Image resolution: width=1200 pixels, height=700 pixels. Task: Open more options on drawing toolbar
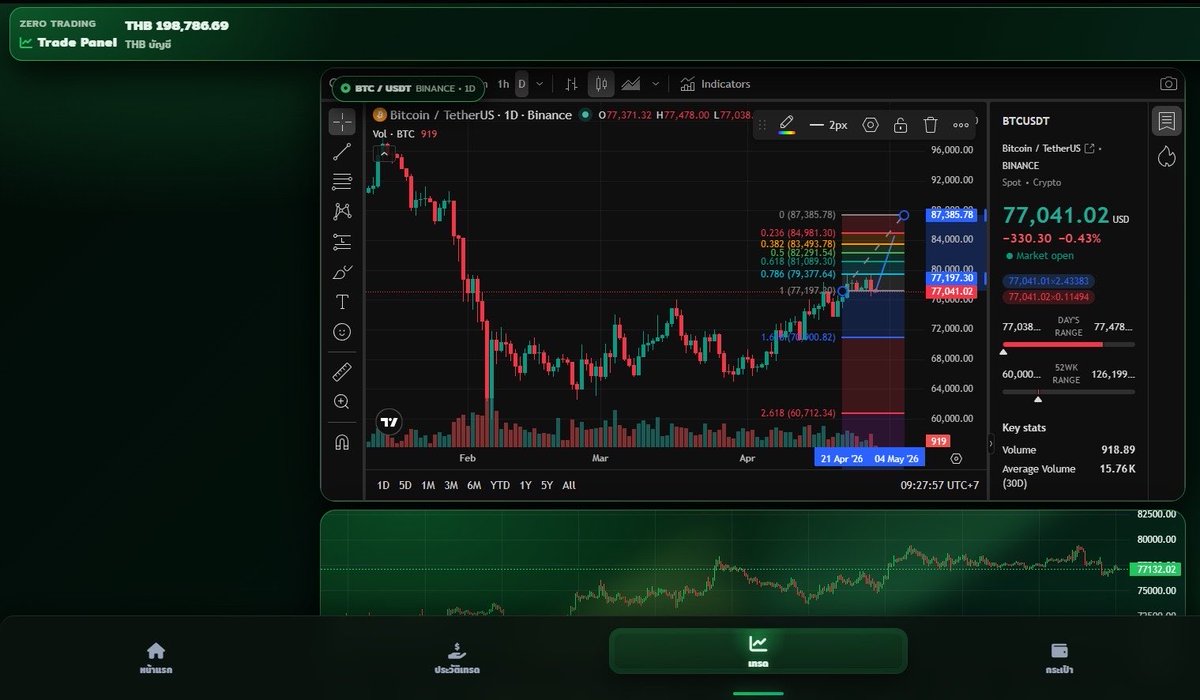(961, 125)
